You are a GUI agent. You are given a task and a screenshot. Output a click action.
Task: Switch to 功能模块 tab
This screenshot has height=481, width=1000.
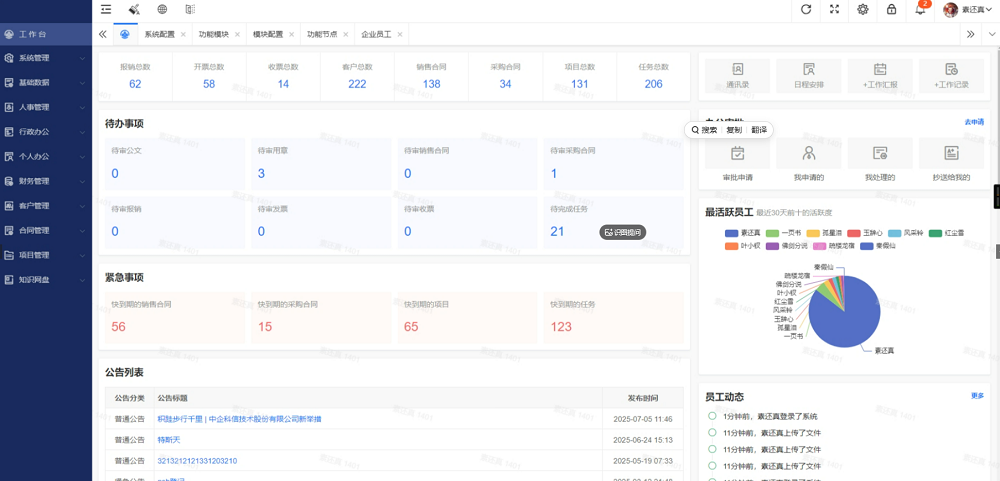214,34
